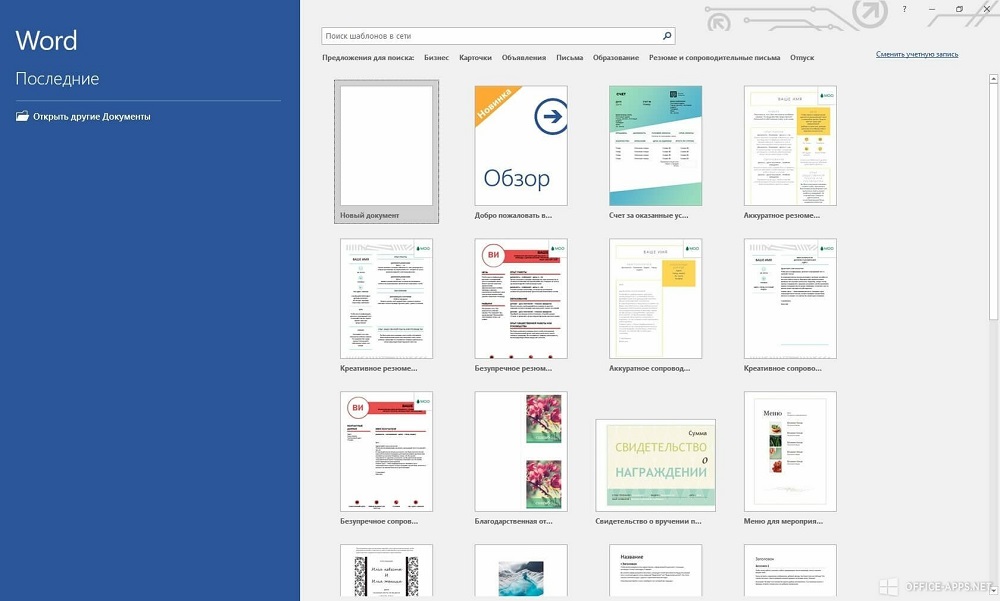Open the Безупречное резюме template

pyautogui.click(x=521, y=299)
